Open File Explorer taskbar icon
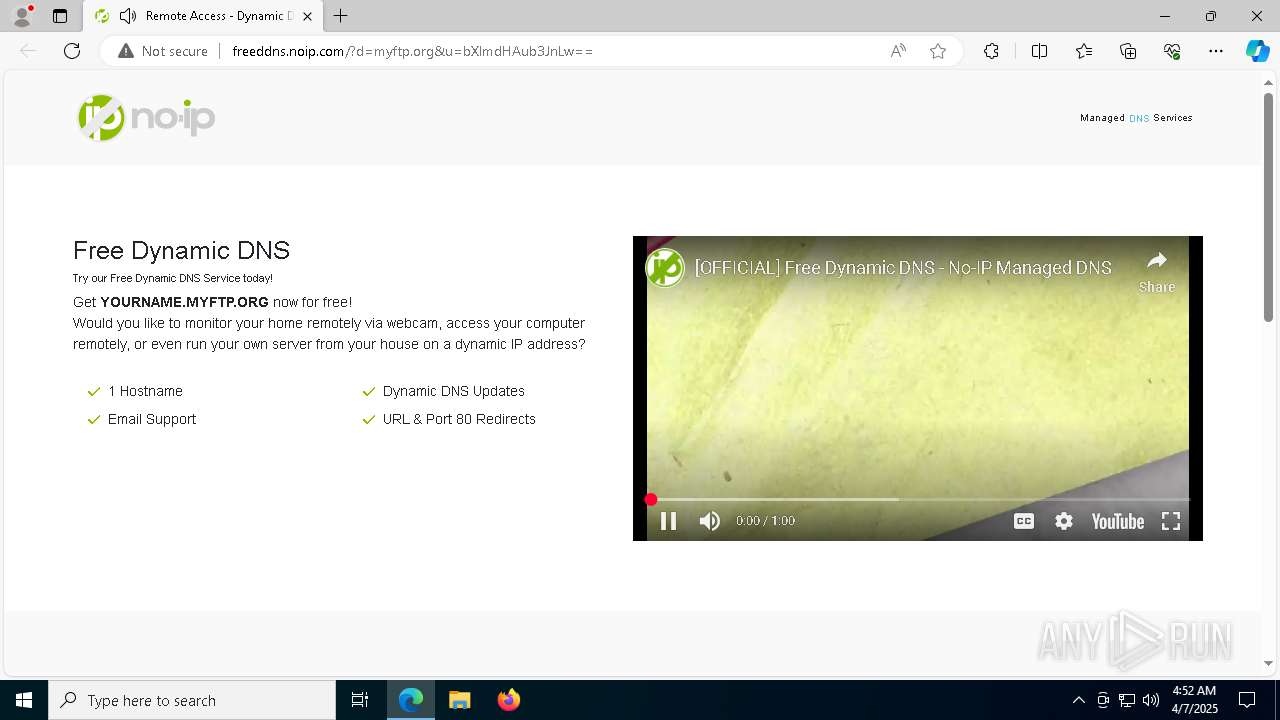Viewport: 1280px width, 720px height. click(x=459, y=700)
